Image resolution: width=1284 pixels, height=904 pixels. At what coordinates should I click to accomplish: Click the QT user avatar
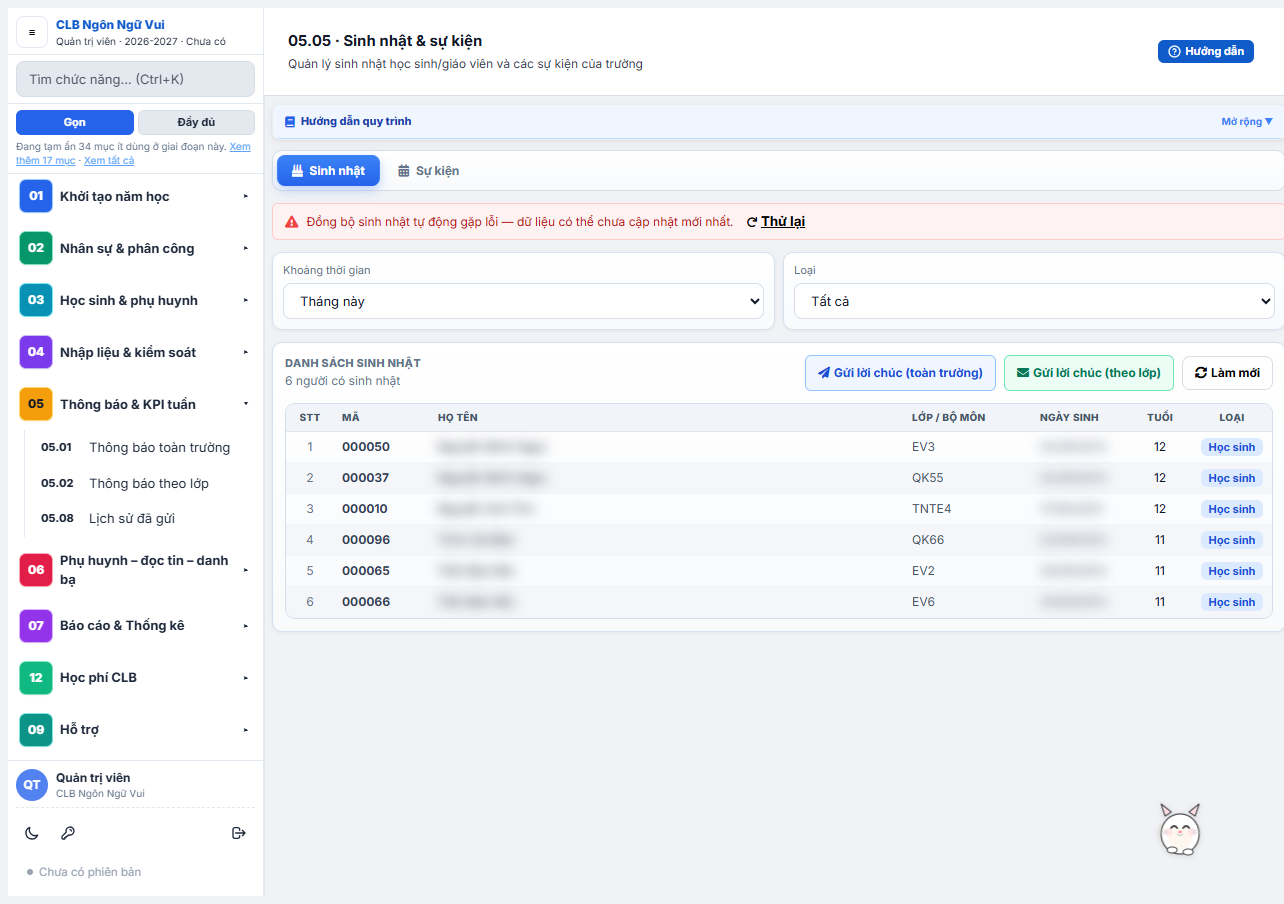point(32,785)
